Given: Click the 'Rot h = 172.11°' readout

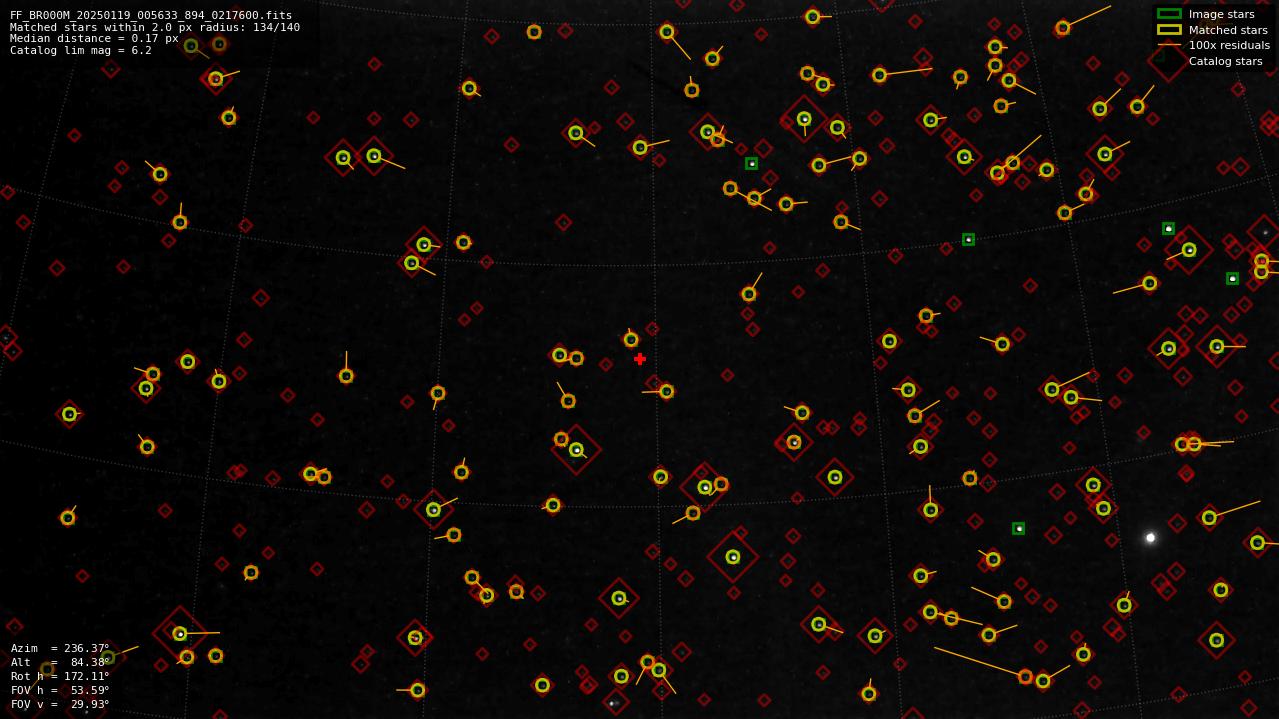Looking at the screenshot, I should click(x=60, y=676).
